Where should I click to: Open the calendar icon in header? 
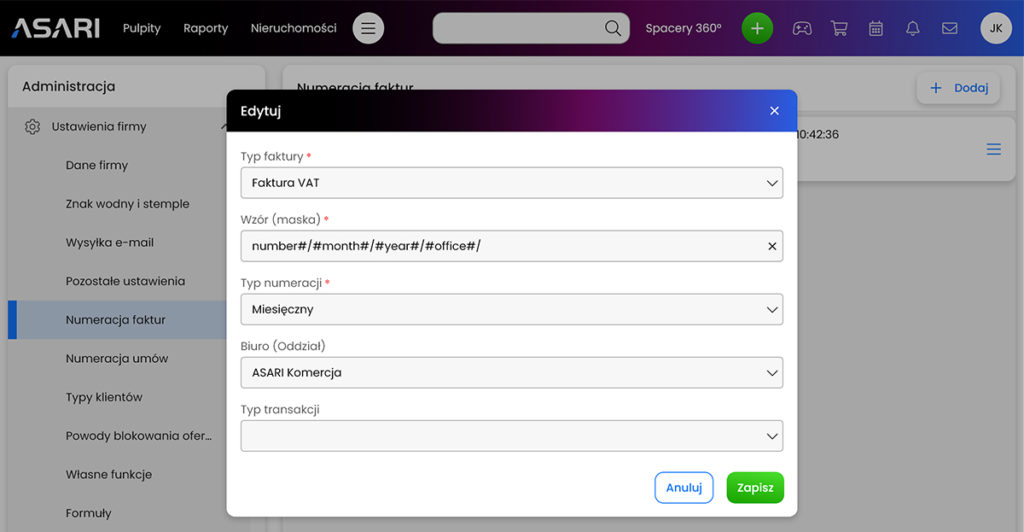pyautogui.click(x=876, y=28)
